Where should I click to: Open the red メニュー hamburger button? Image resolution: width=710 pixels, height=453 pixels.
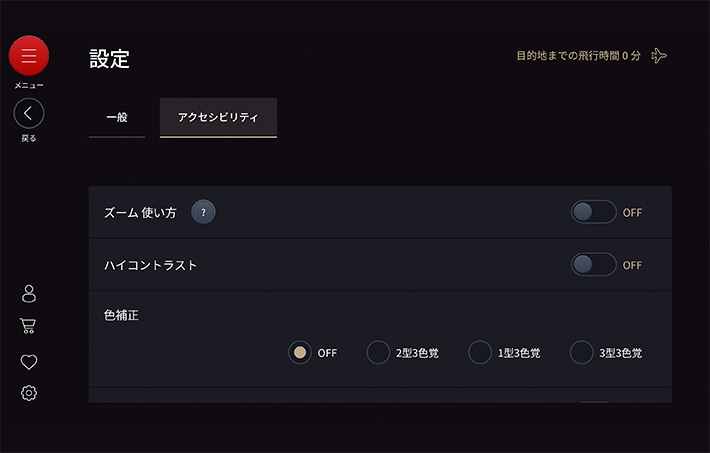[x=29, y=56]
